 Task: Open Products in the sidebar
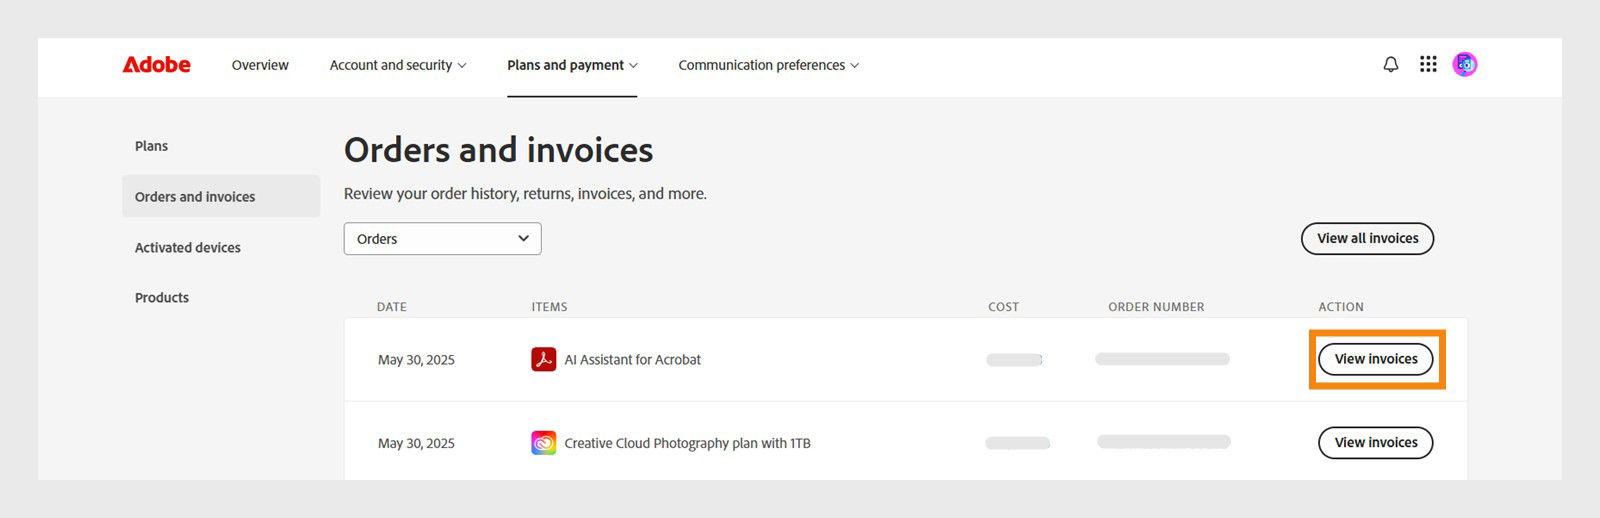click(162, 298)
